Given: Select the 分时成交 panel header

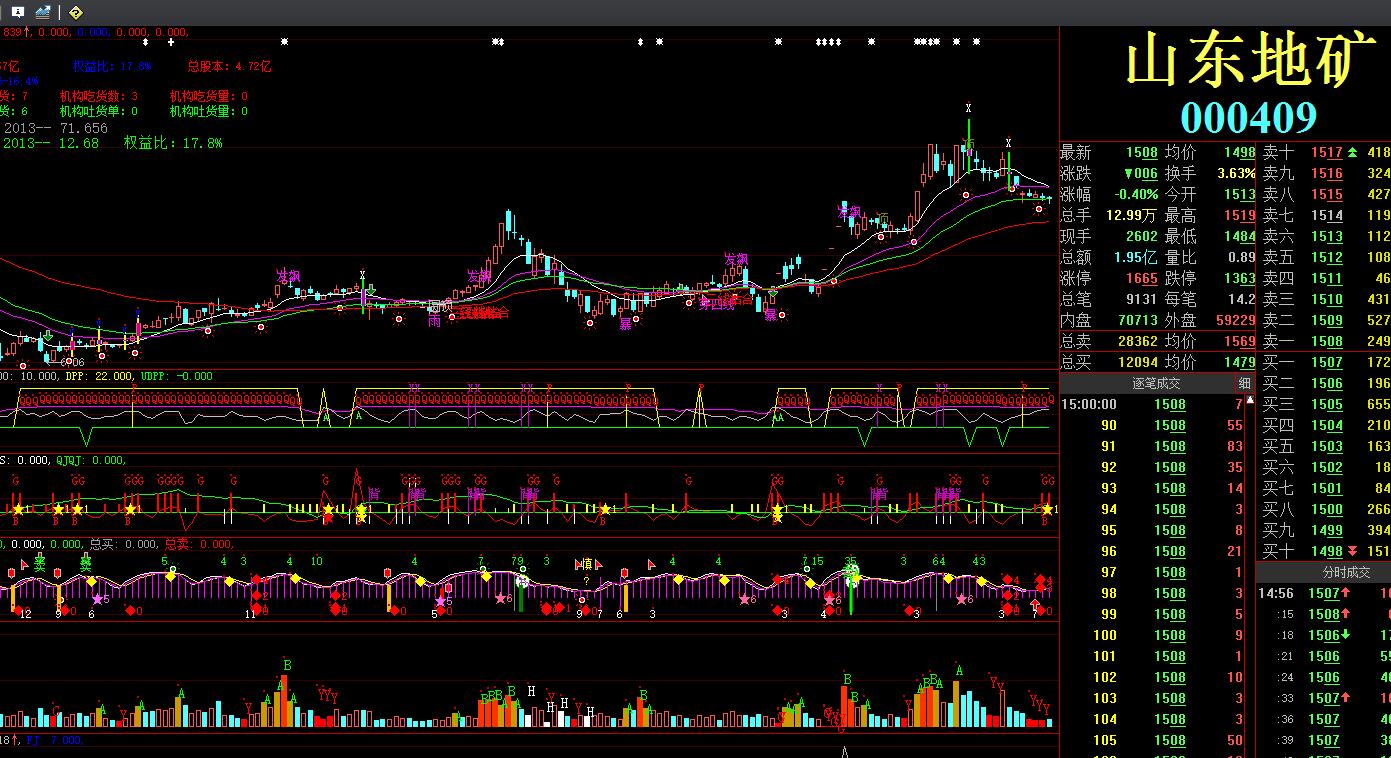Looking at the screenshot, I should coord(1347,572).
